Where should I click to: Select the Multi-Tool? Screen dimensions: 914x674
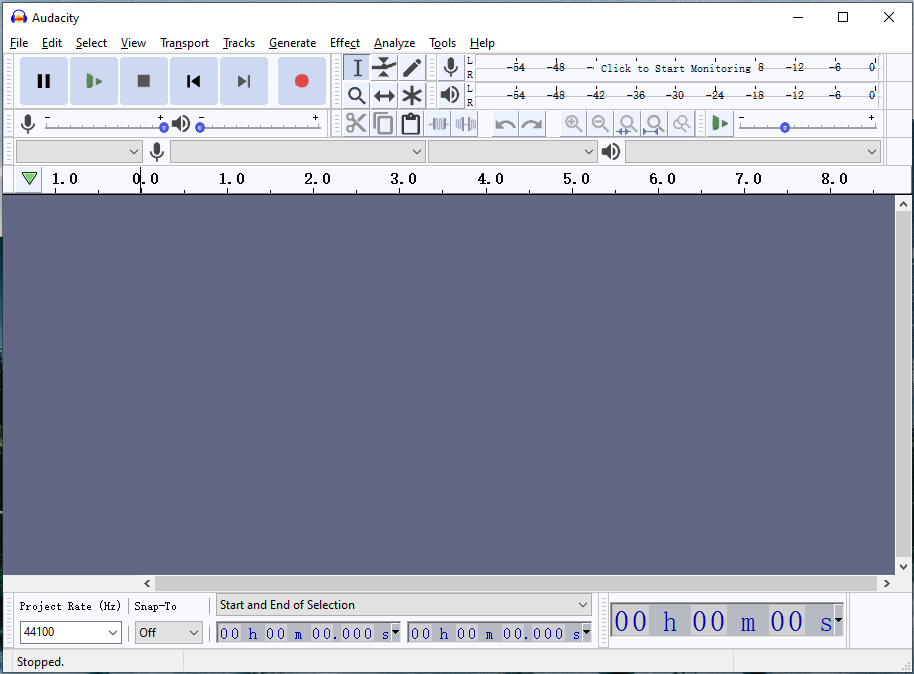point(412,95)
